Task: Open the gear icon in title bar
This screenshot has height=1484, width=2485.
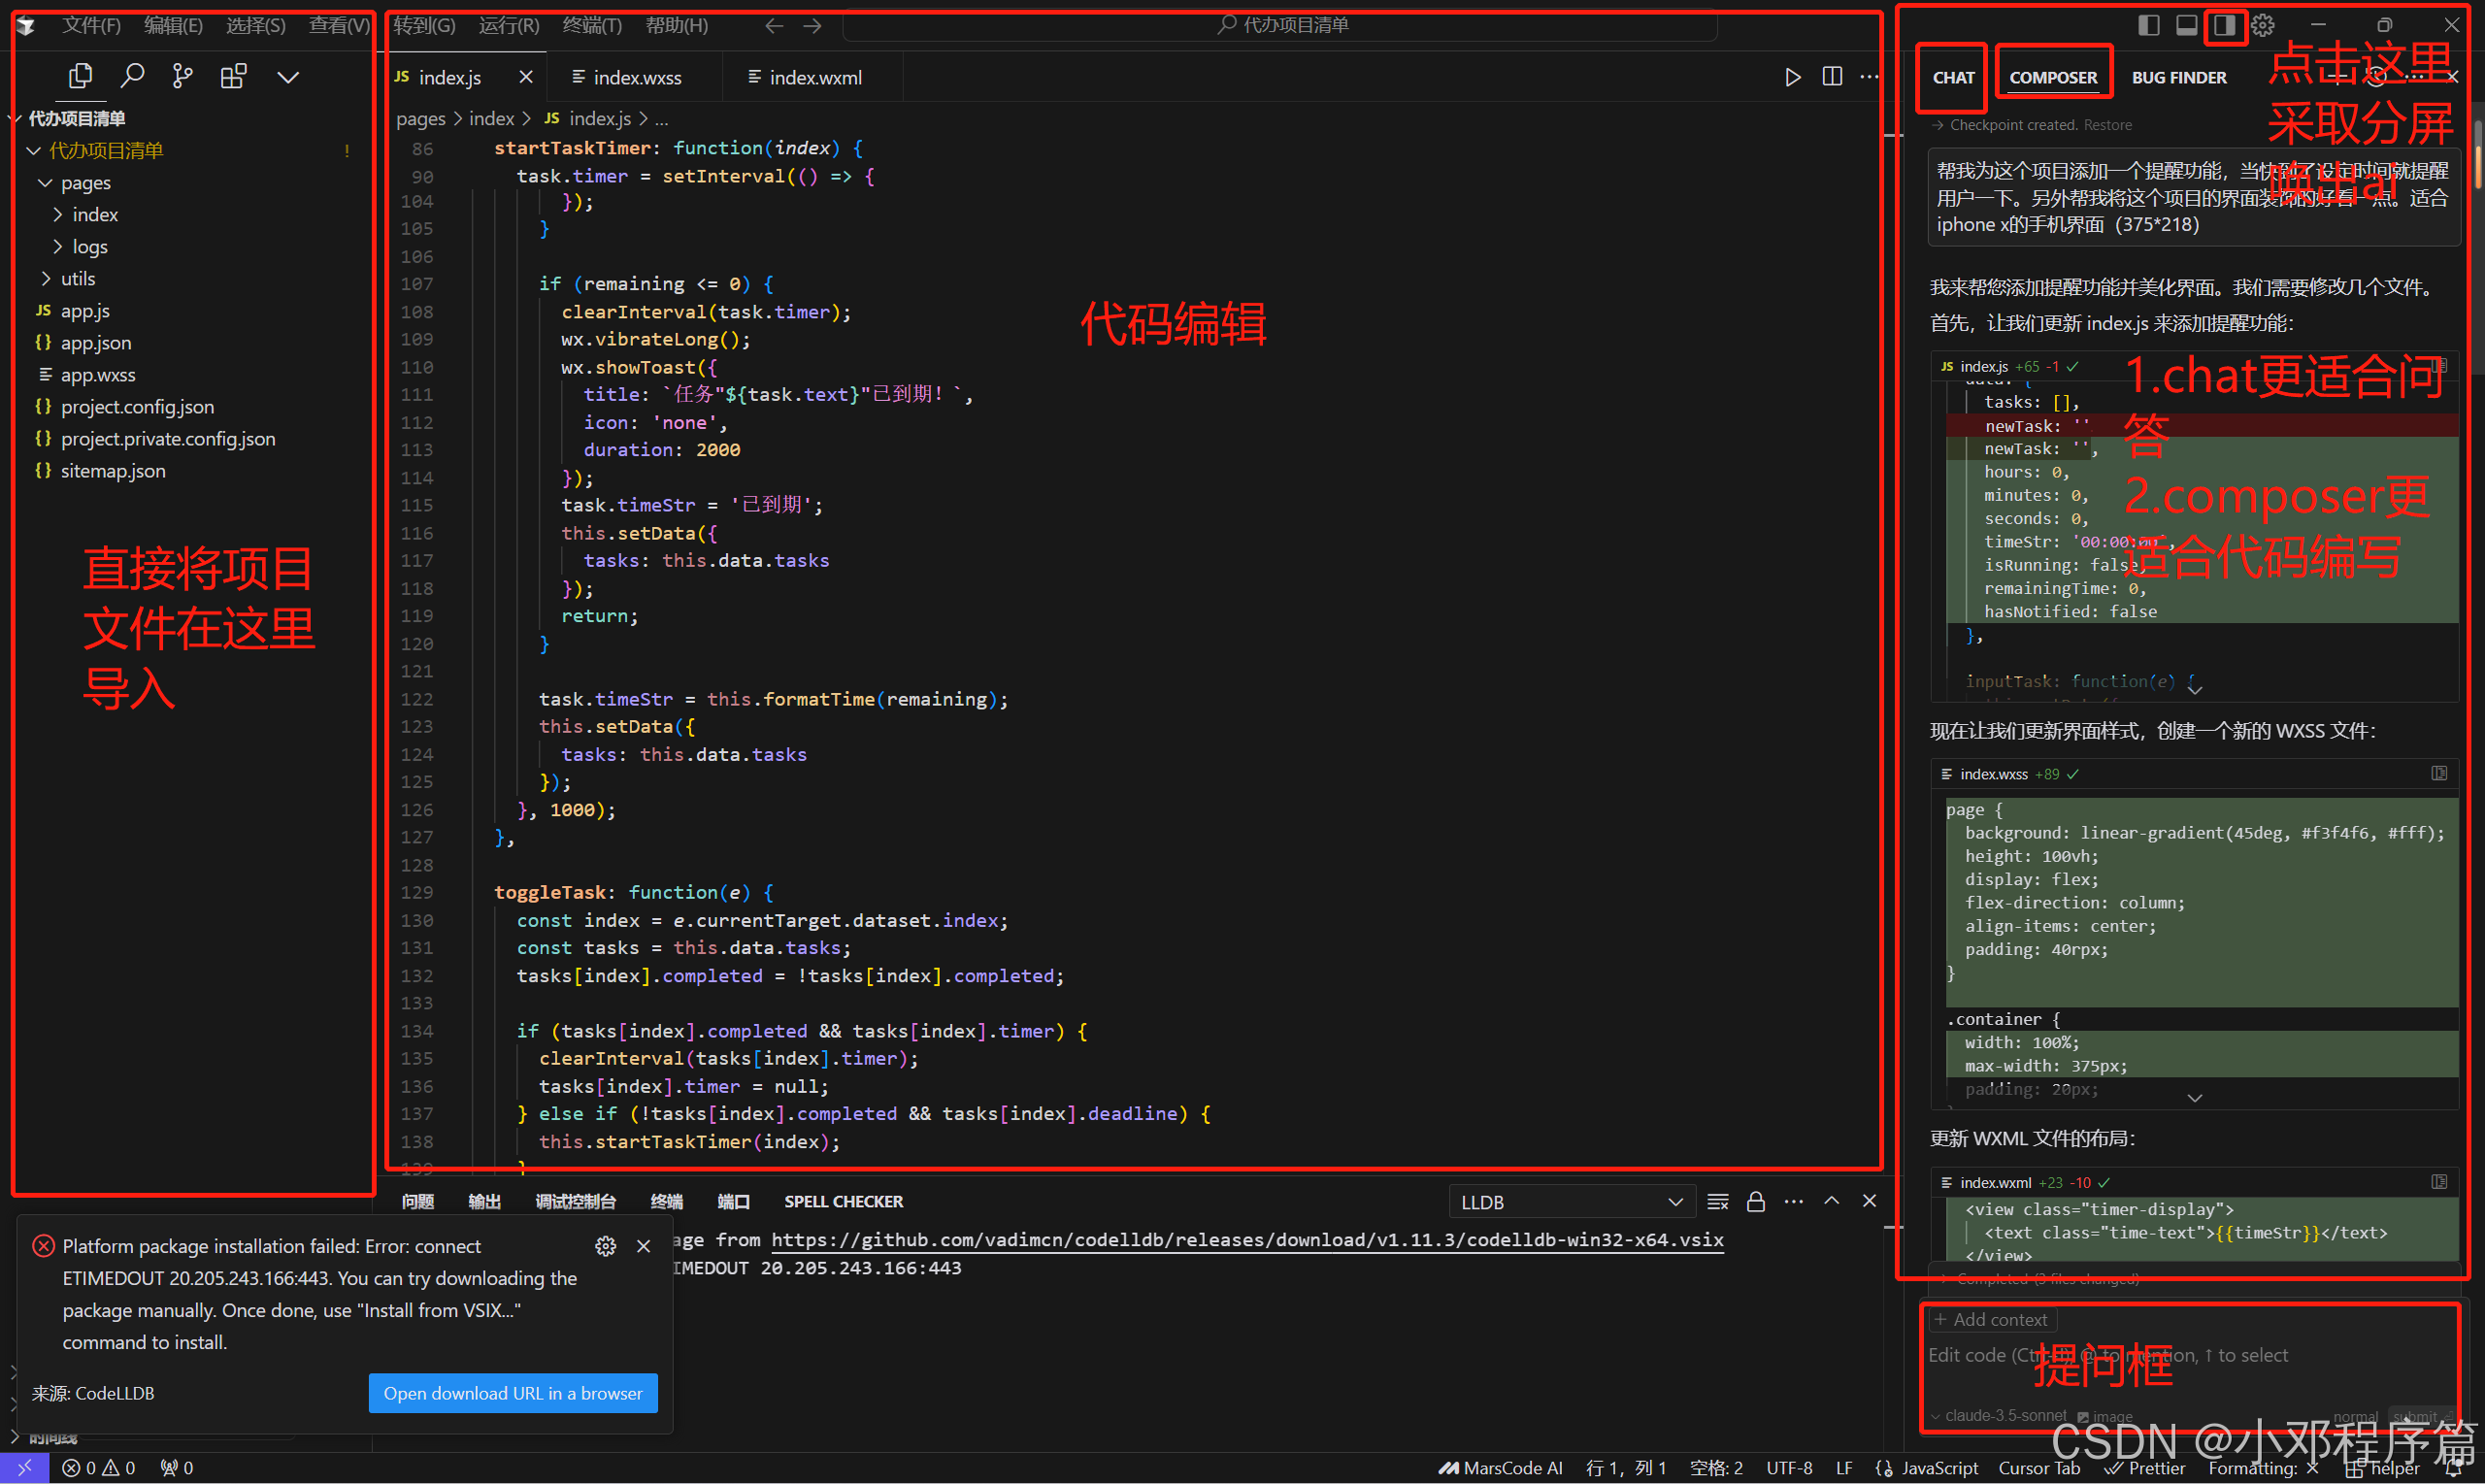Action: [2263, 25]
